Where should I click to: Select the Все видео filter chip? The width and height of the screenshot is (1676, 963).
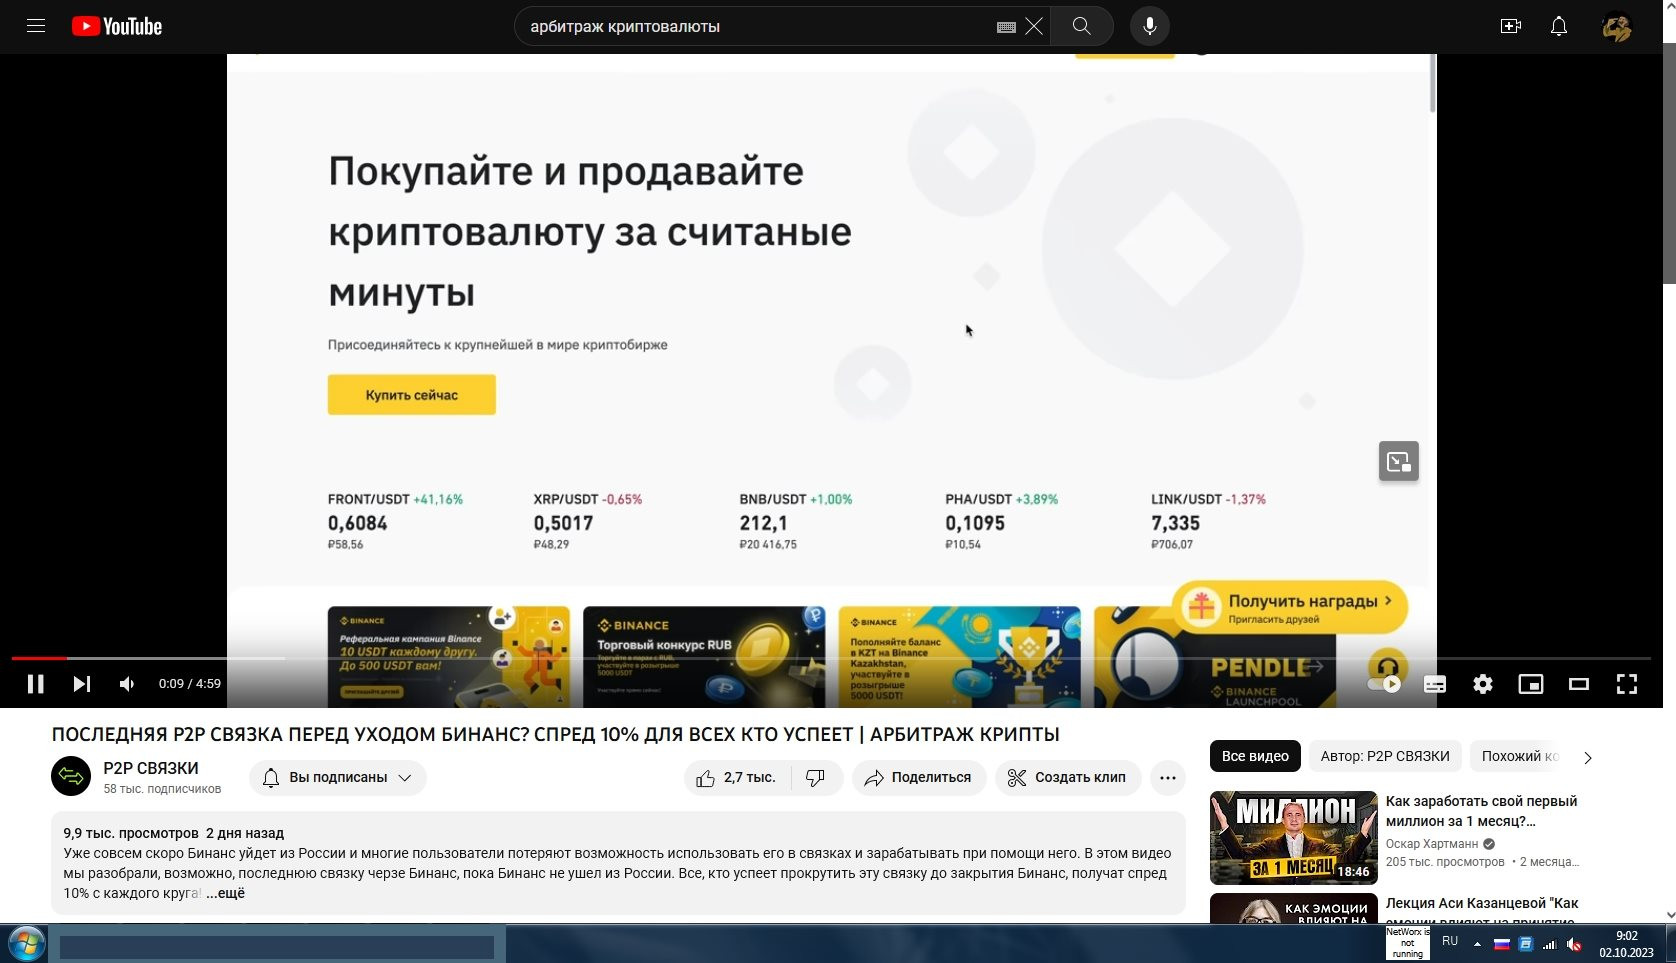[x=1255, y=756]
